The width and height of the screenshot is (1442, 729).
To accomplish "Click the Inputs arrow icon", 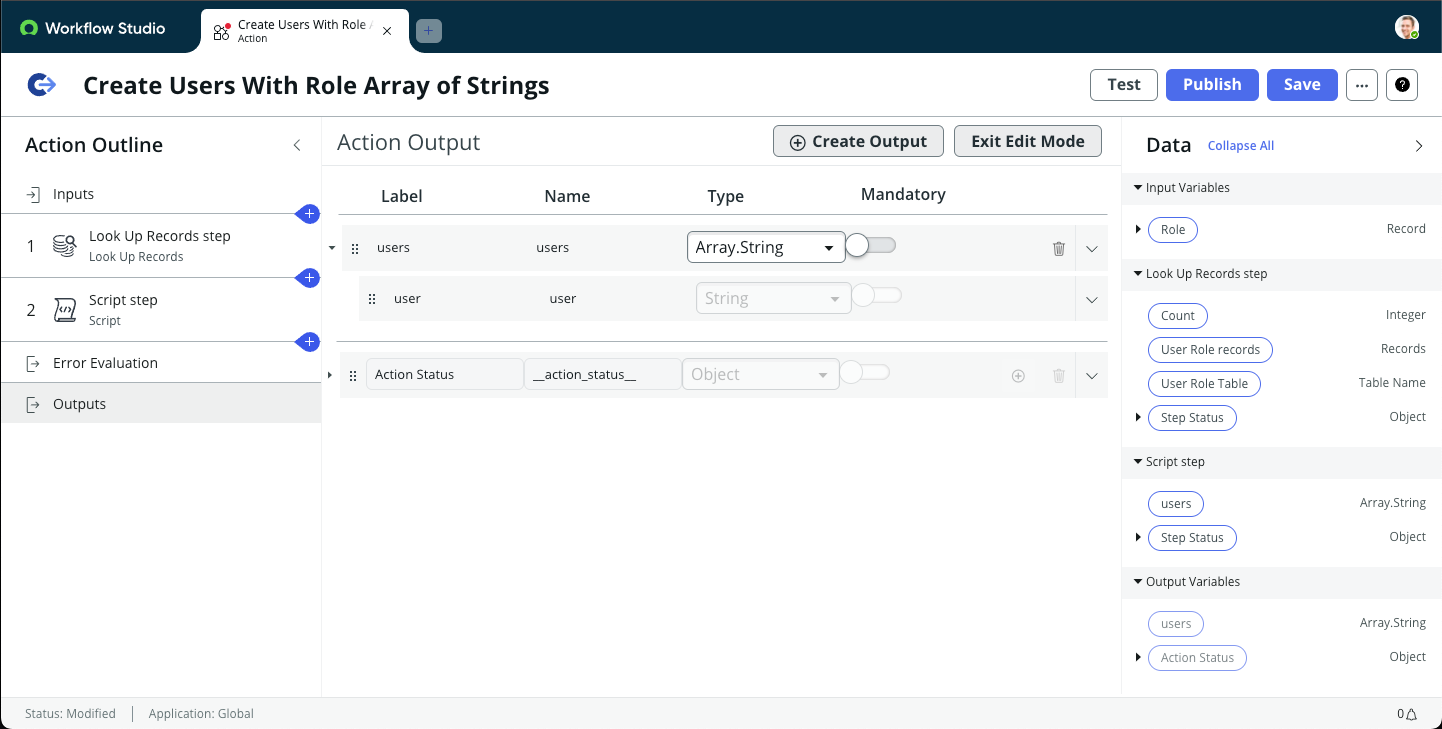I will 33,194.
